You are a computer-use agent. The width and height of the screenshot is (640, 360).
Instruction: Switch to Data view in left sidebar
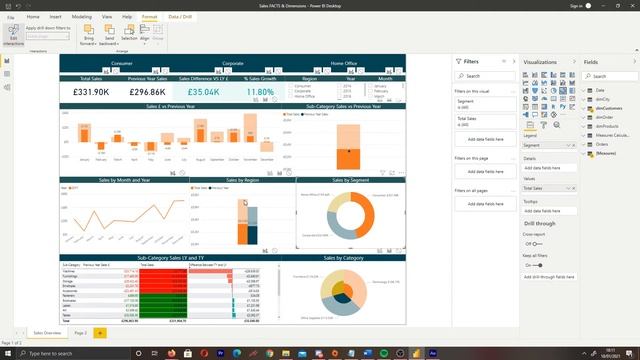click(x=7, y=74)
